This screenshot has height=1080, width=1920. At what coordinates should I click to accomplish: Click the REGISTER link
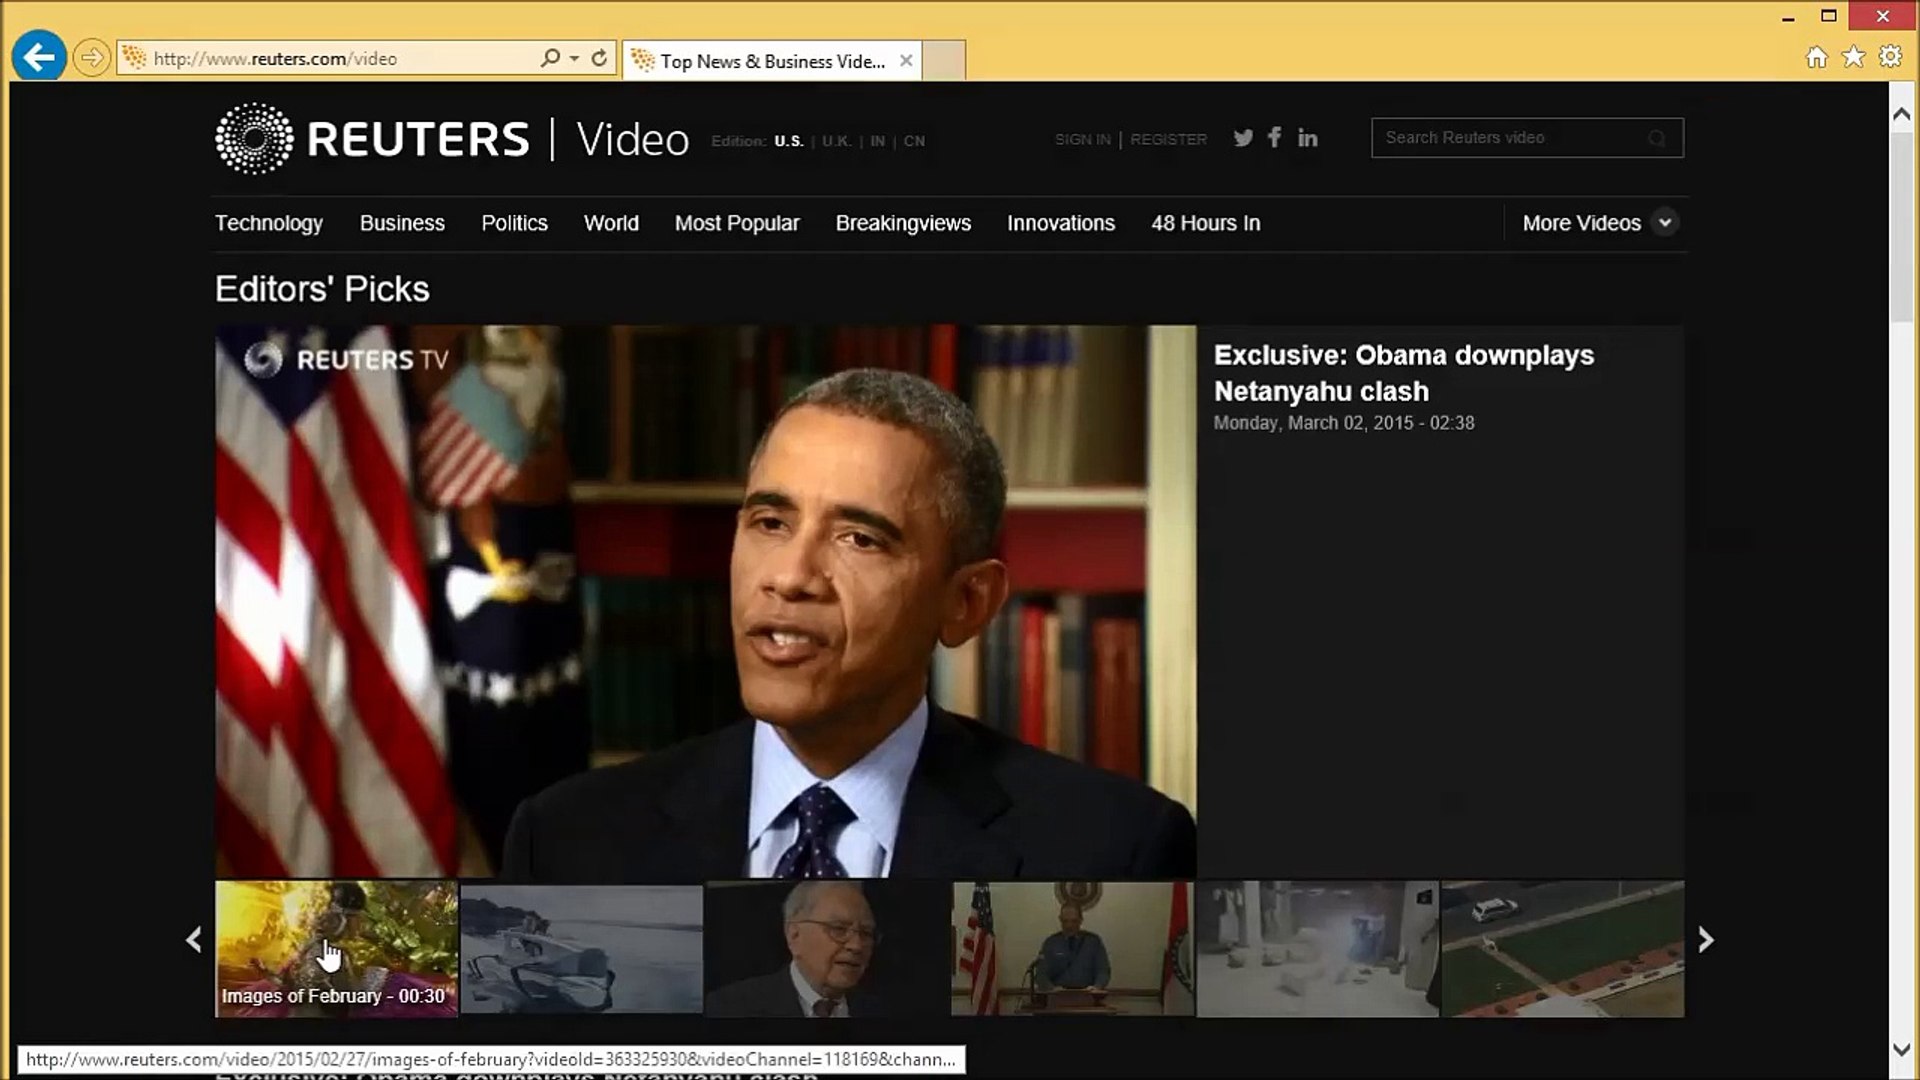coord(1168,139)
